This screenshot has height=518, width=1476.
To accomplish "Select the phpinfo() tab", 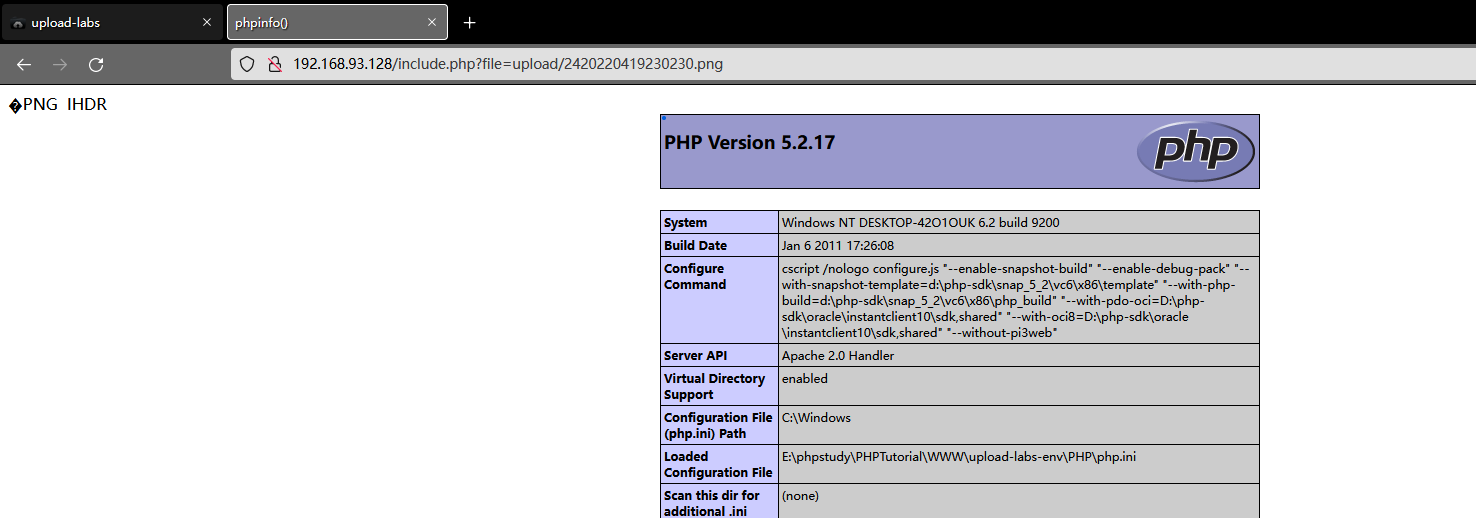I will click(338, 22).
